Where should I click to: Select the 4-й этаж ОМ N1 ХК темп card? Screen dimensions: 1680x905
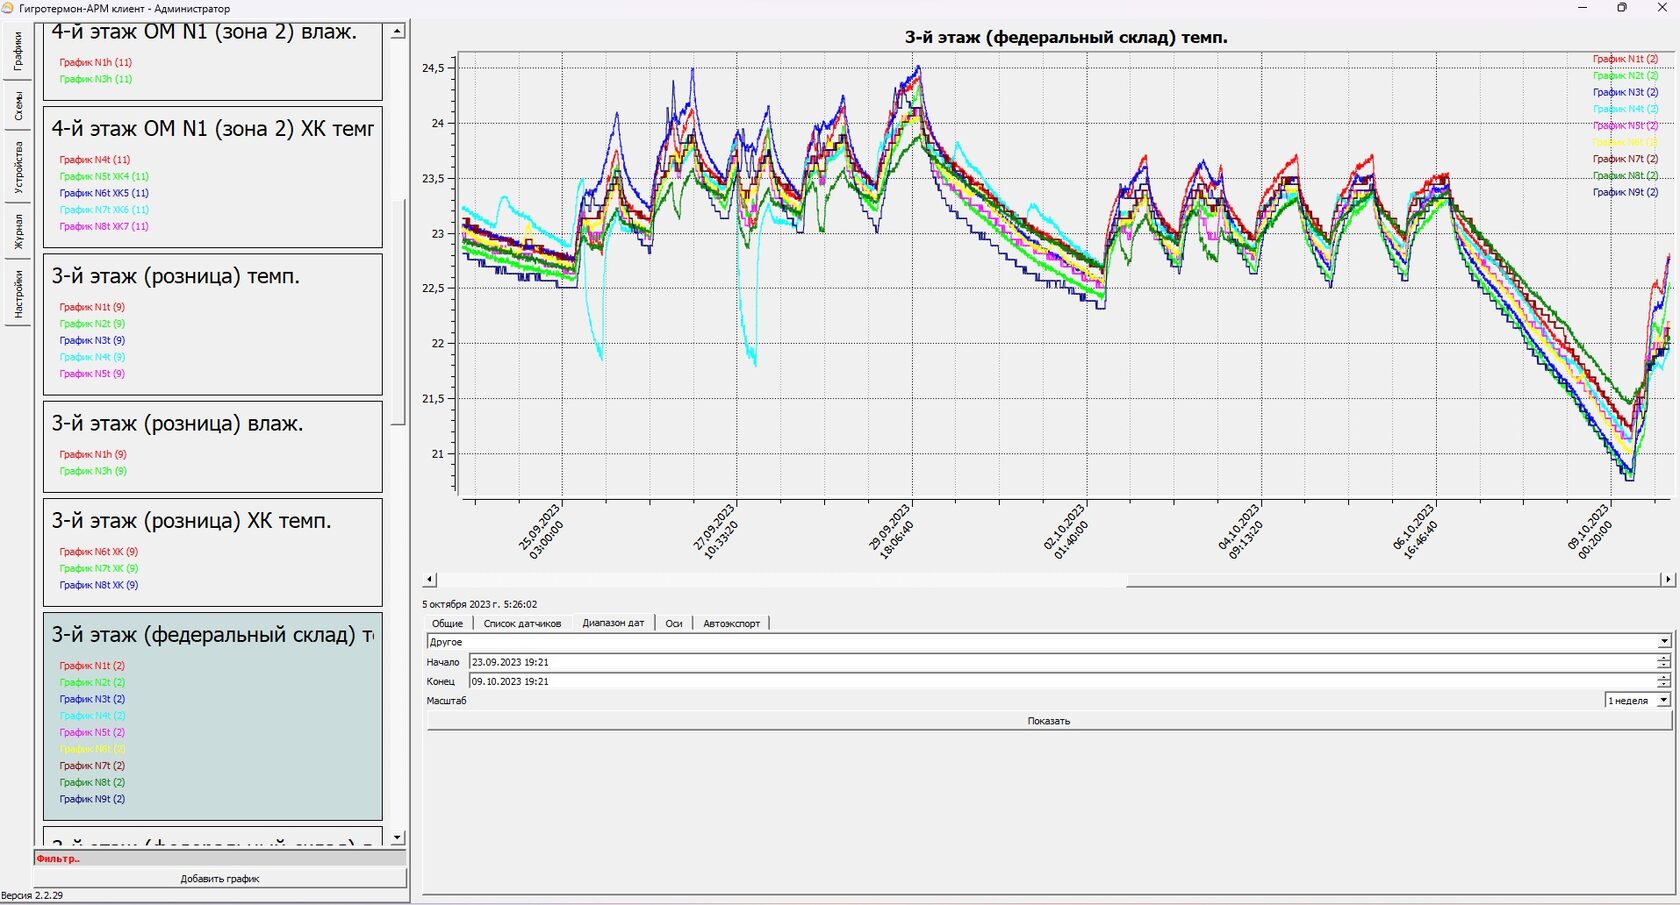tap(213, 177)
